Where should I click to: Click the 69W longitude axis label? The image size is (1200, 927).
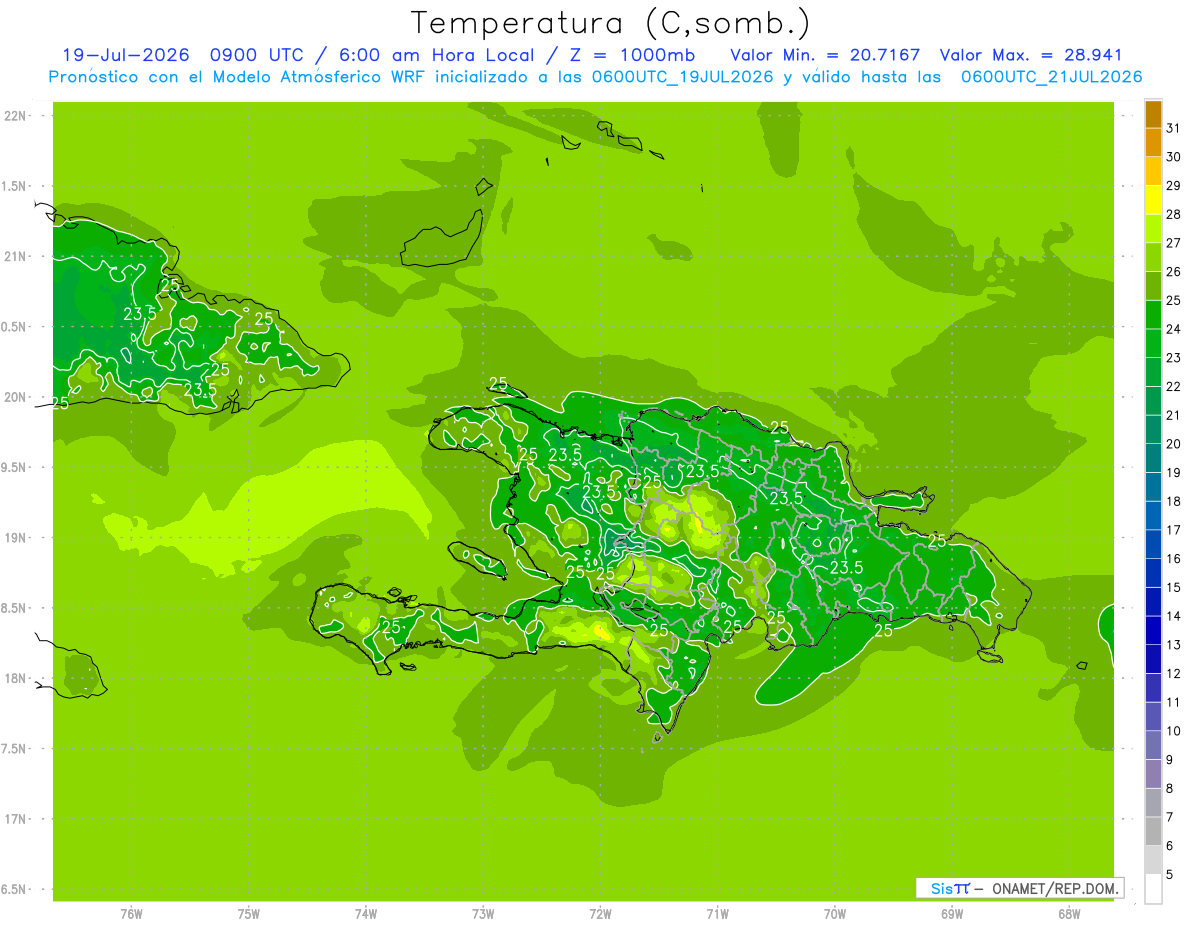tap(952, 914)
